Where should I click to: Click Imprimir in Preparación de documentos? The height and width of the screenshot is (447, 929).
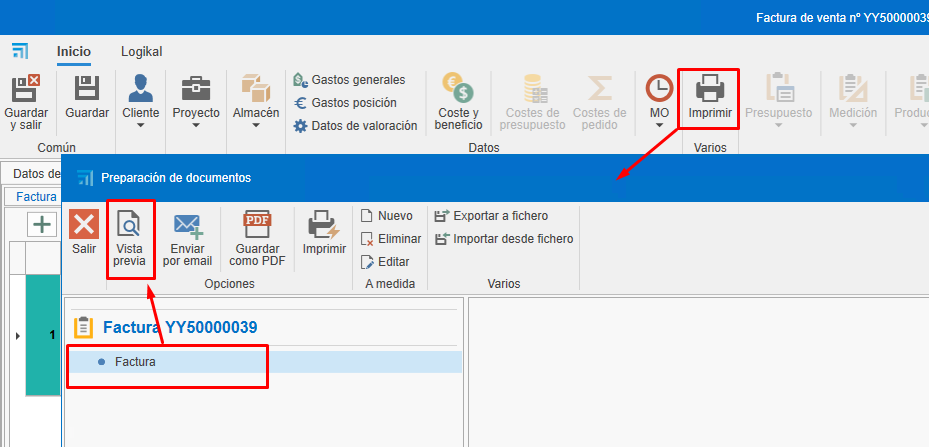click(324, 233)
